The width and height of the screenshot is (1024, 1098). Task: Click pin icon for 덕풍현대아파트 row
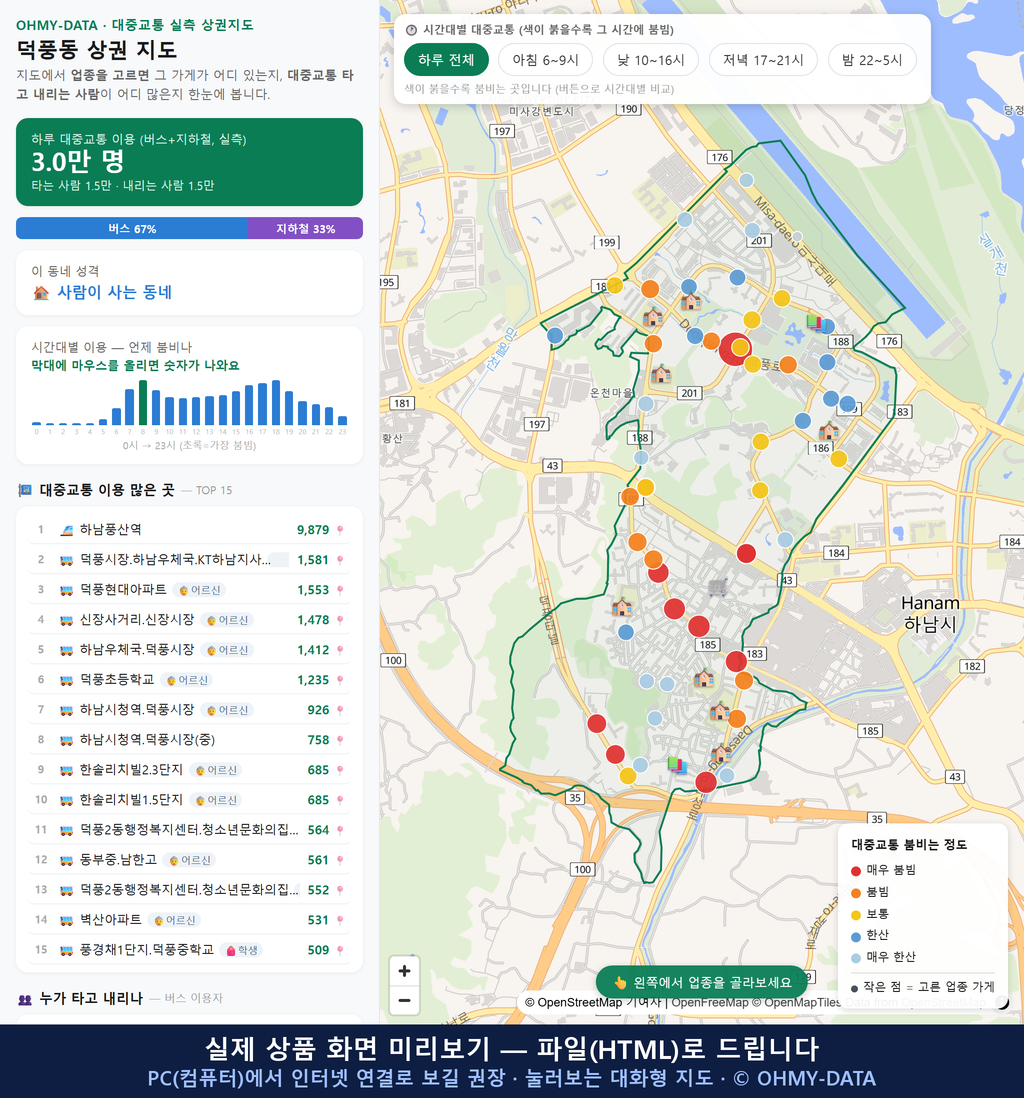(x=340, y=590)
